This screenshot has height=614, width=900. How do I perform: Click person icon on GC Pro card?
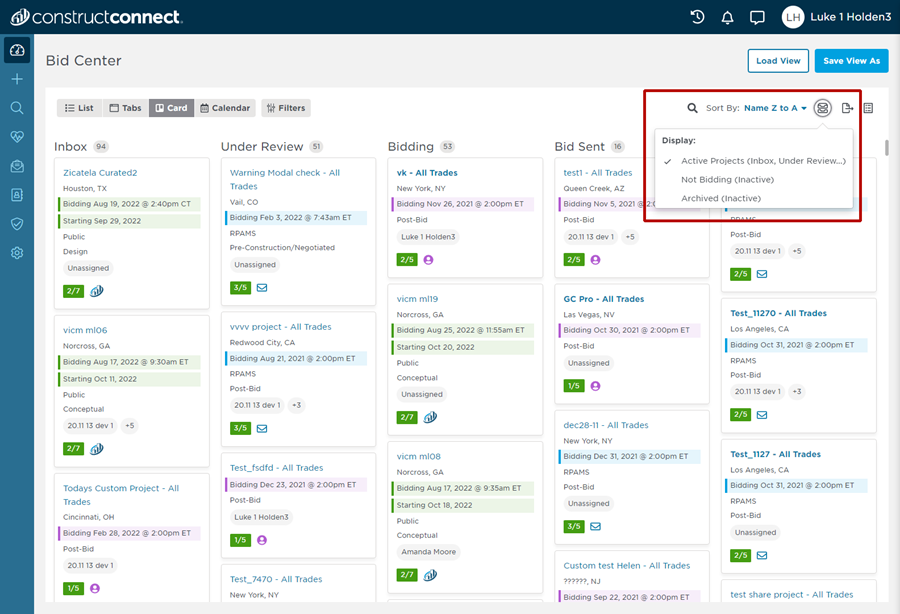(595, 386)
